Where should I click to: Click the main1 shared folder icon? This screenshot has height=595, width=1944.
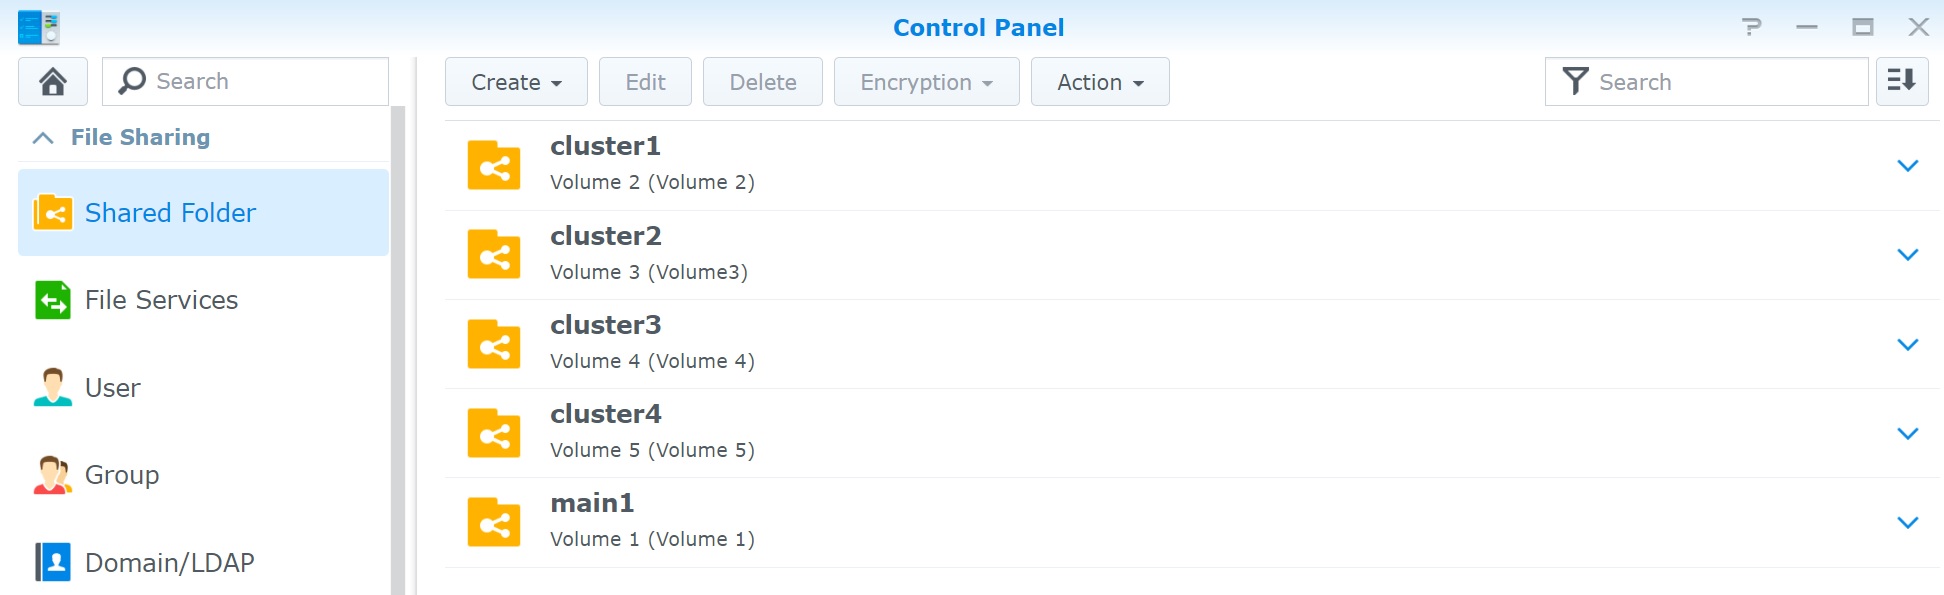click(x=494, y=522)
